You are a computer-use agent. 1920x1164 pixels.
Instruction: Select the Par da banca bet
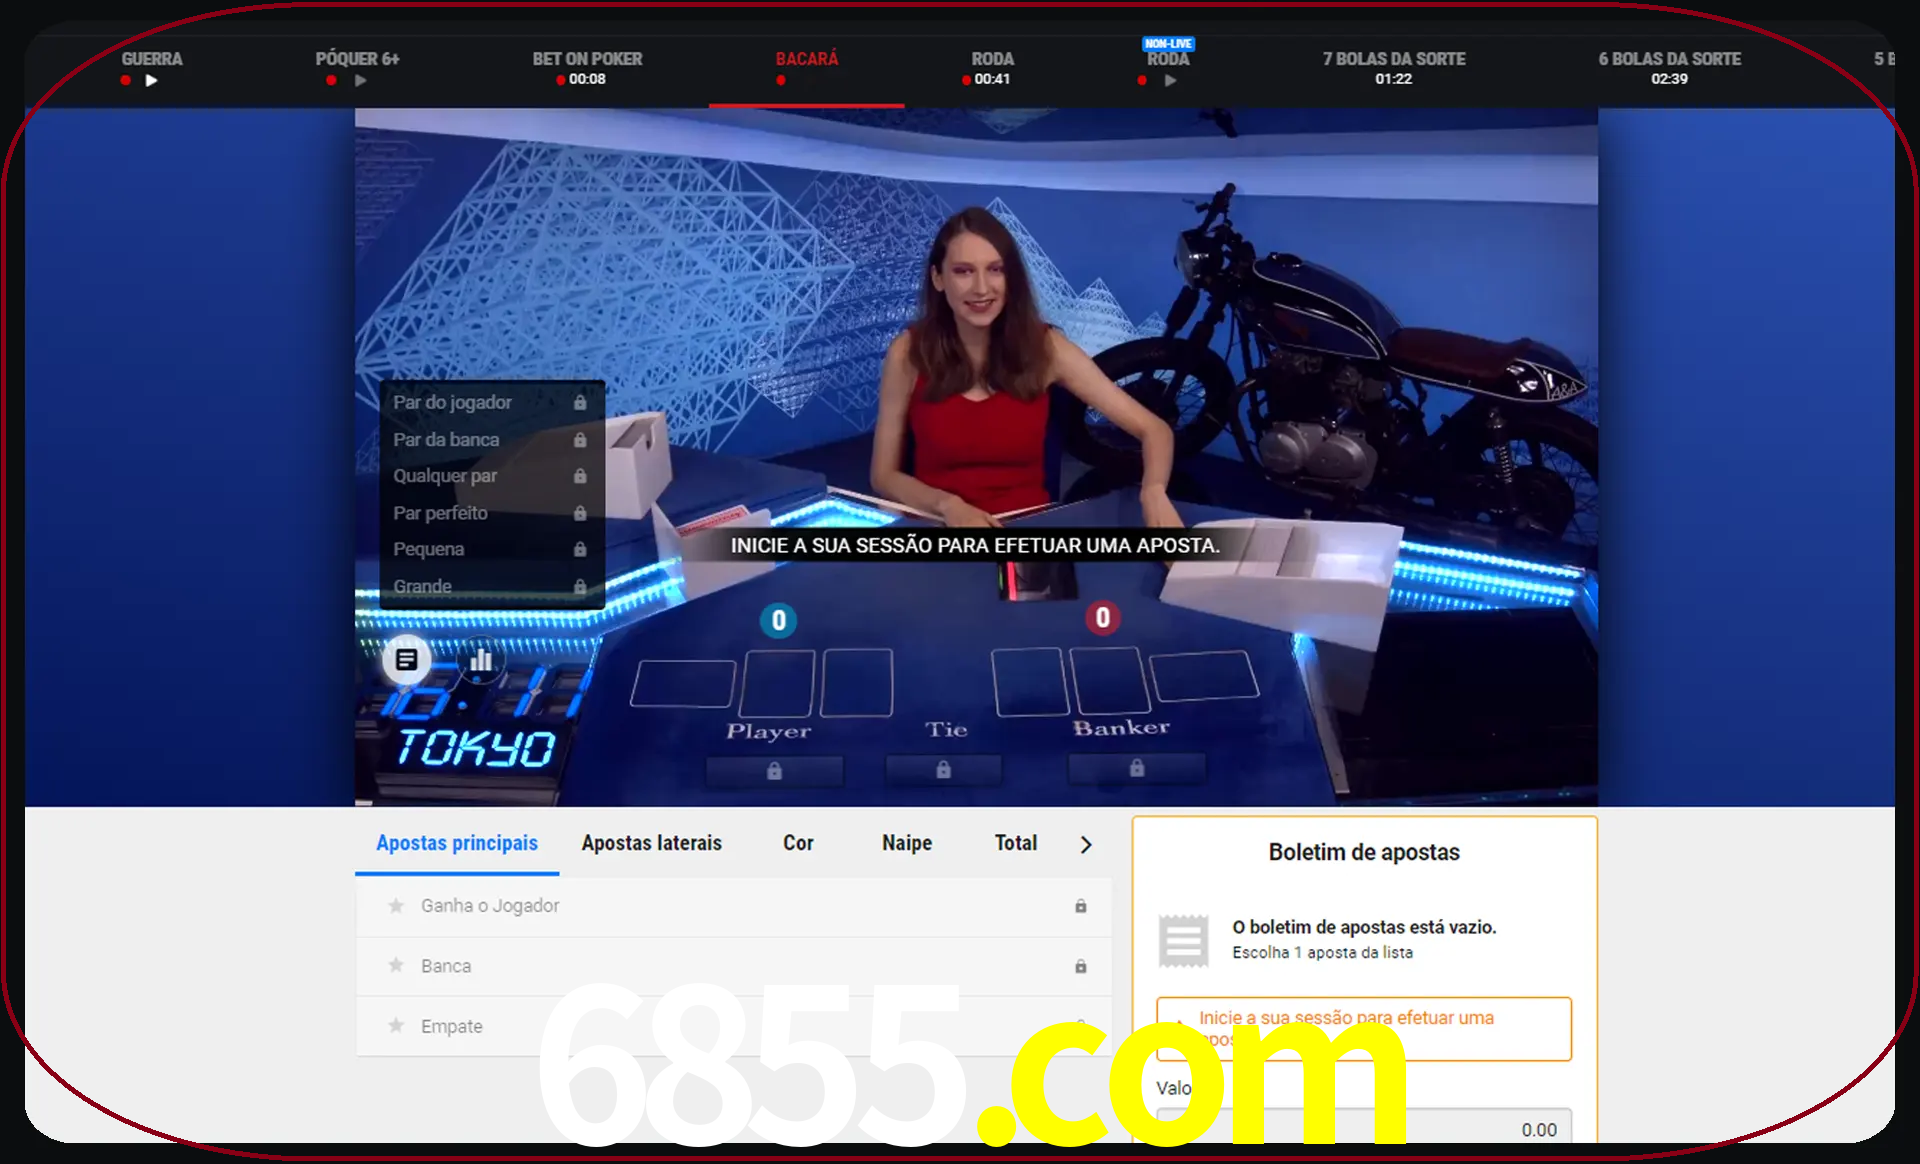pos(492,439)
